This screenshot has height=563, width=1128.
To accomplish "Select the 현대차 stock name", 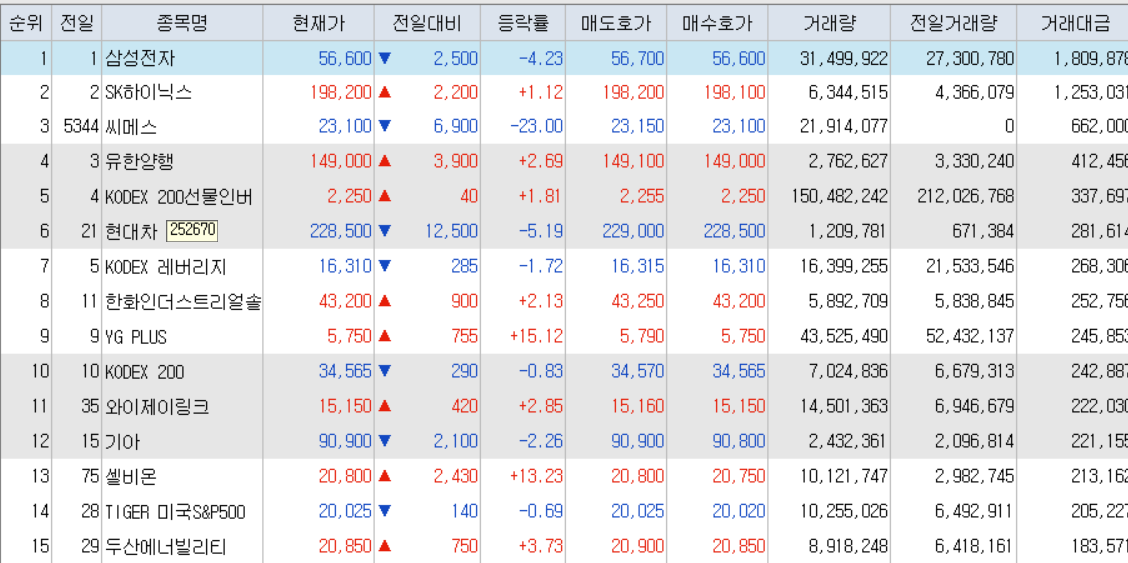I will coord(131,231).
